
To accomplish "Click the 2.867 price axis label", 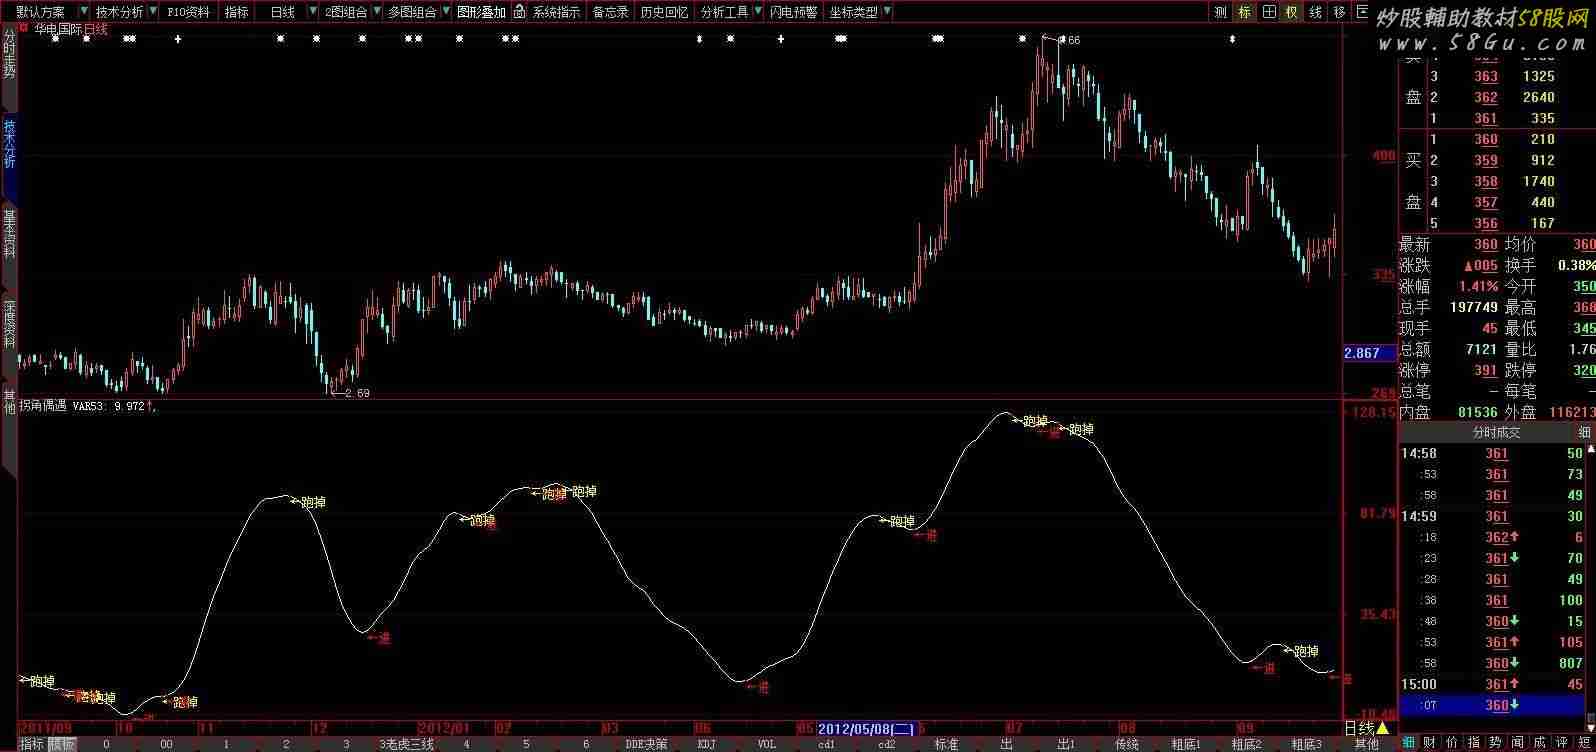I will (1368, 353).
